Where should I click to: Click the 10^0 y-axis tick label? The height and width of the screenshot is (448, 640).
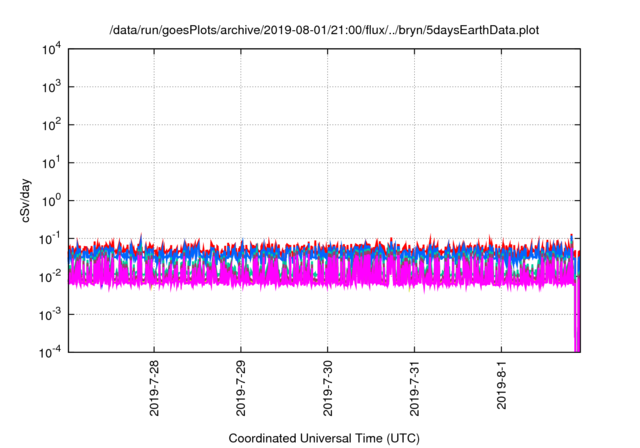(x=52, y=201)
